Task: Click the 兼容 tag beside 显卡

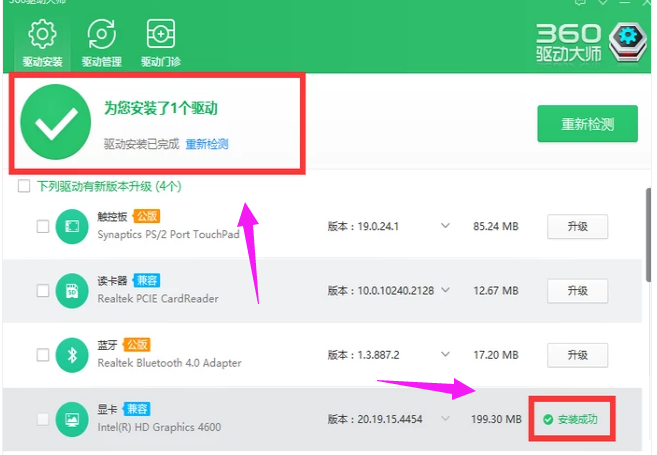Action: point(137,409)
